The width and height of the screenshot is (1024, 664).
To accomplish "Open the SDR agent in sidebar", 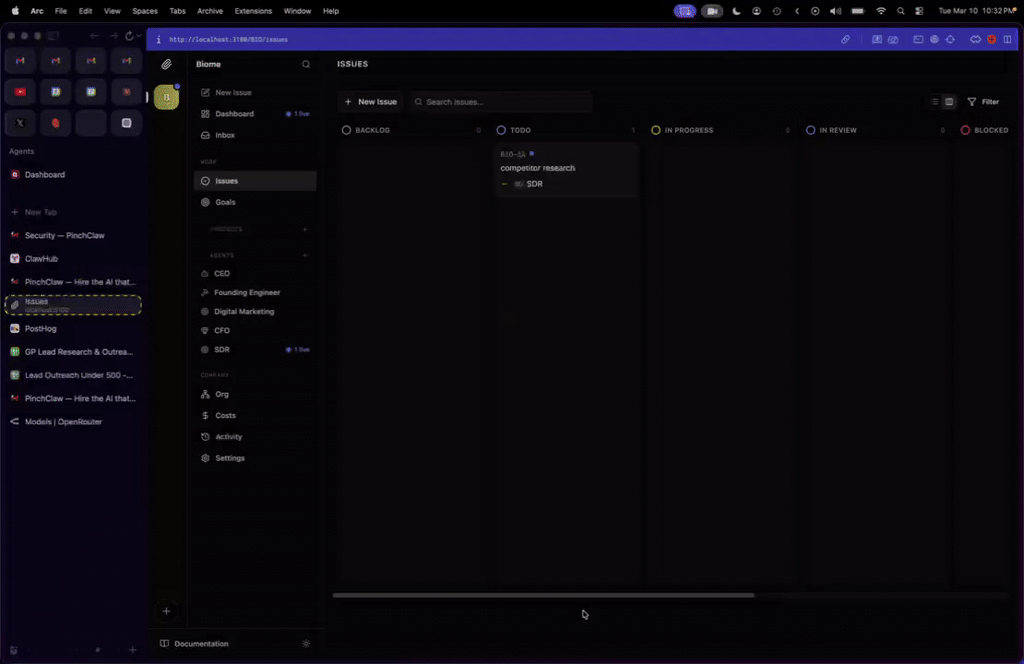I will [255, 349].
